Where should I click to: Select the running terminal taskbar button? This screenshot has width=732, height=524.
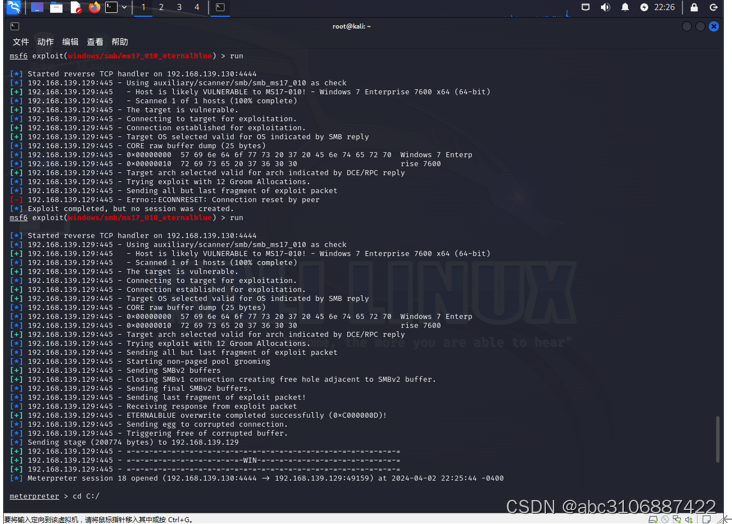coord(220,7)
